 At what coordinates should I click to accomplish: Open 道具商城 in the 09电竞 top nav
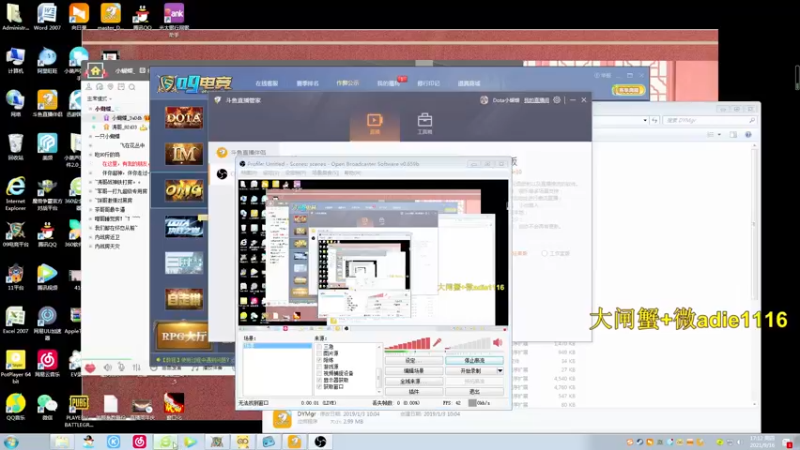coord(469,83)
